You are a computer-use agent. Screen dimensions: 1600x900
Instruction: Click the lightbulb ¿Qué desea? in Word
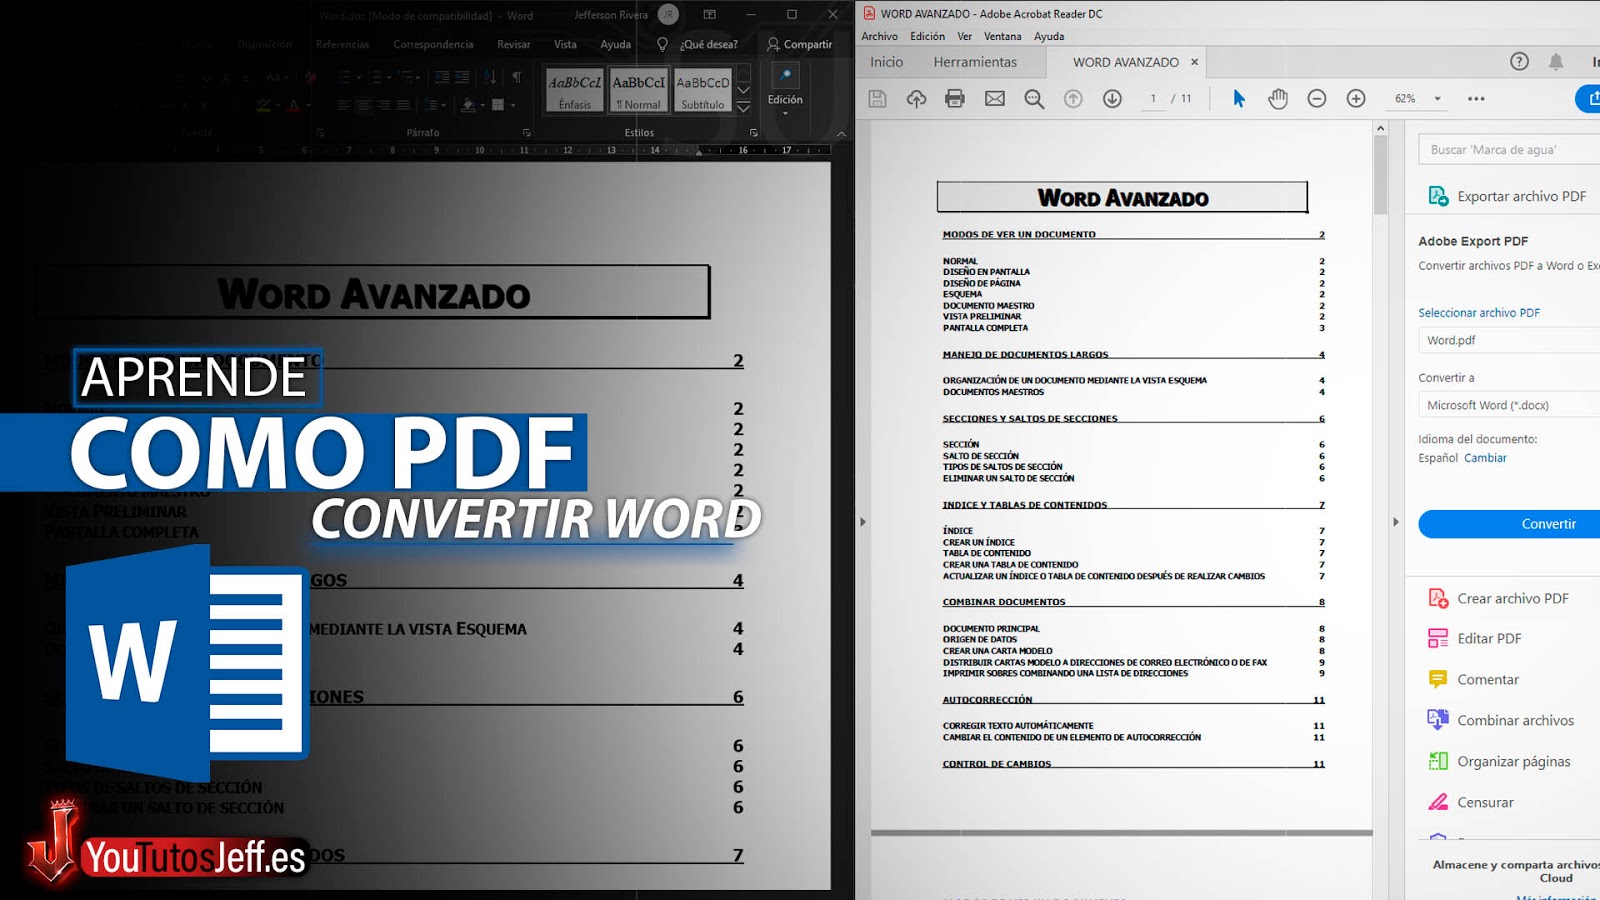tap(662, 44)
